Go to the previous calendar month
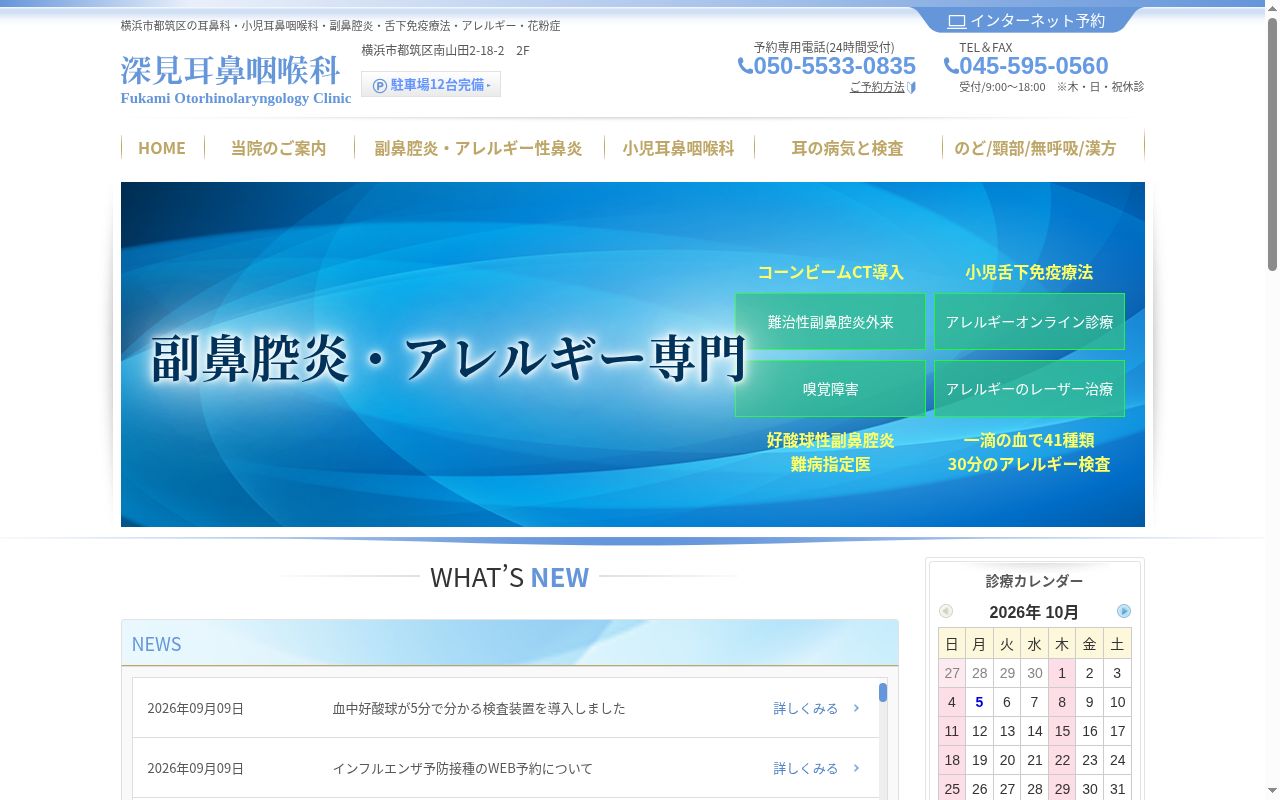Viewport: 1280px width, 800px height. coord(946,611)
